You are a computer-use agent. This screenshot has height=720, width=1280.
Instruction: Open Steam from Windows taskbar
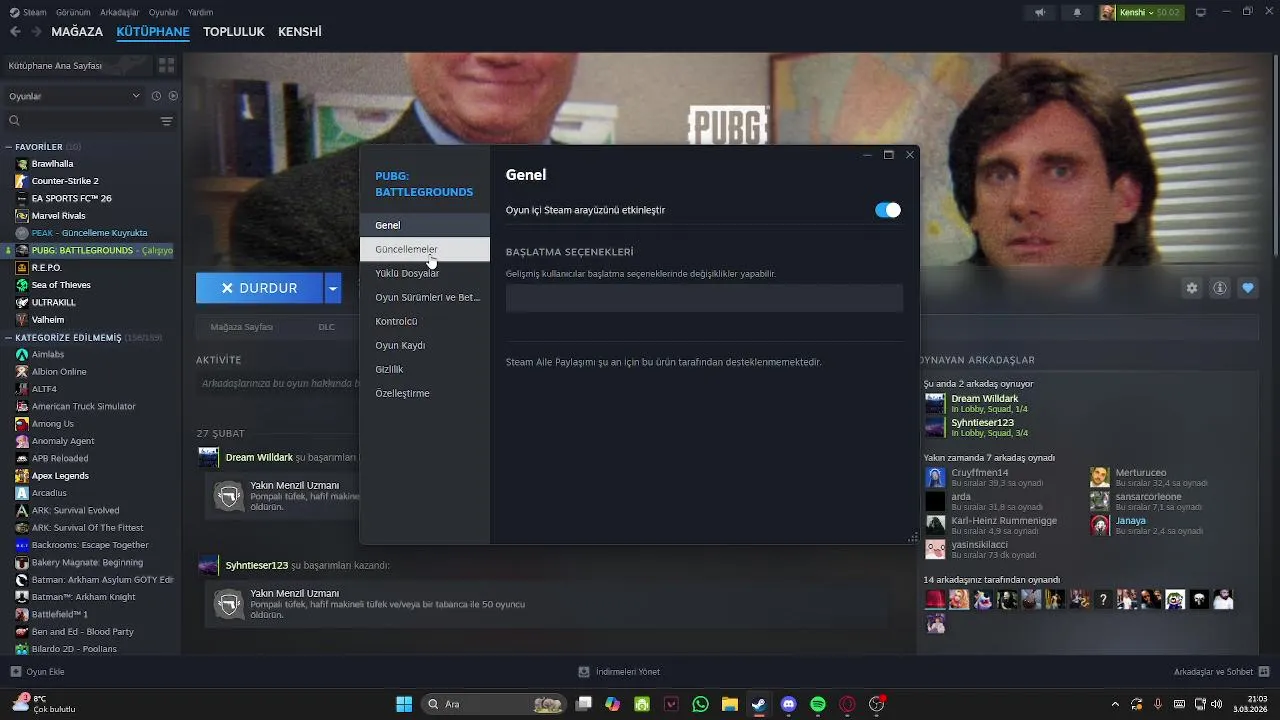click(759, 704)
